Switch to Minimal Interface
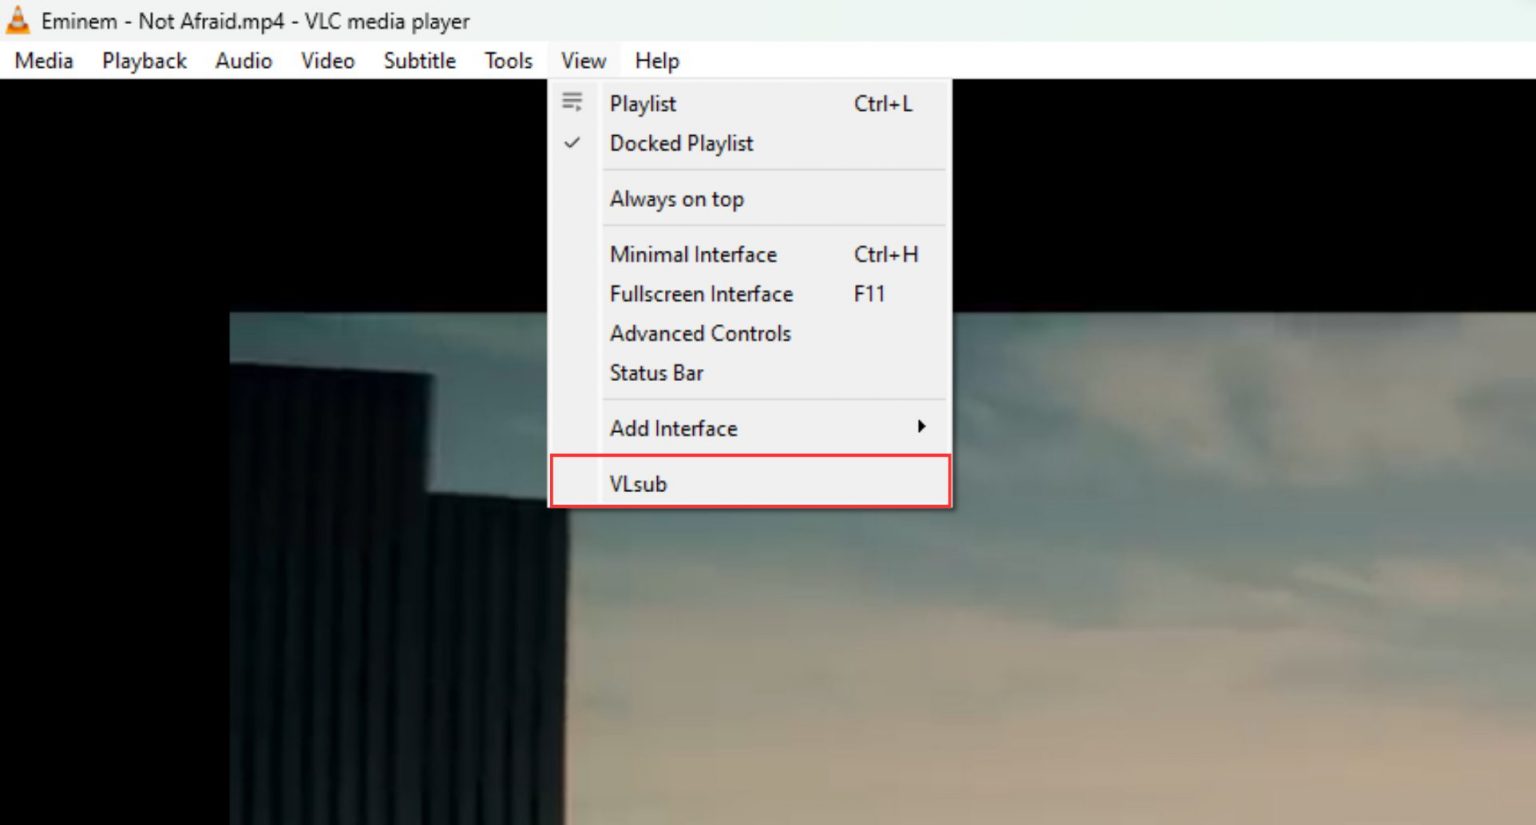Screen dimensions: 1536x825 (693, 254)
